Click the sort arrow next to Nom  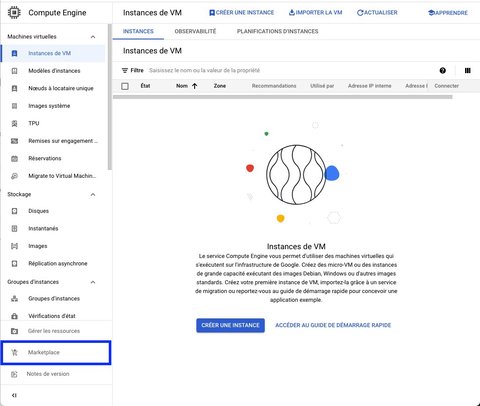[195, 86]
